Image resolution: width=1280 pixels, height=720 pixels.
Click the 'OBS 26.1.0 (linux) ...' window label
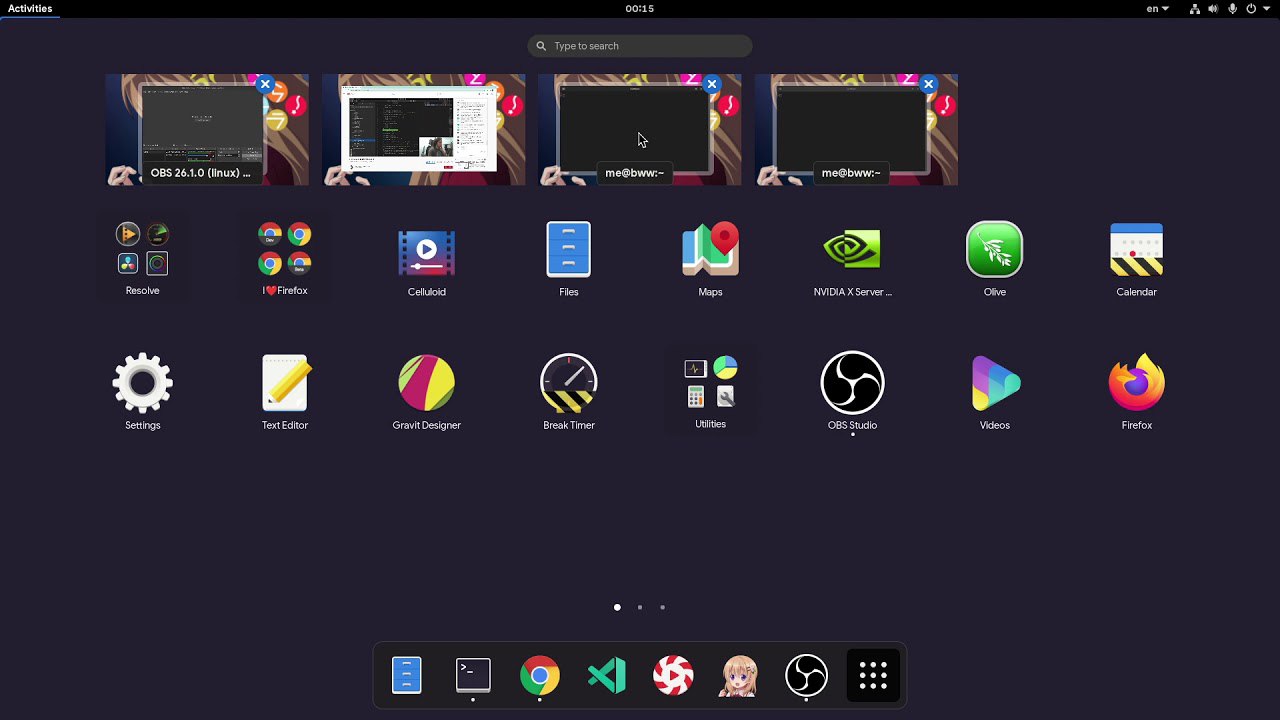pos(200,173)
